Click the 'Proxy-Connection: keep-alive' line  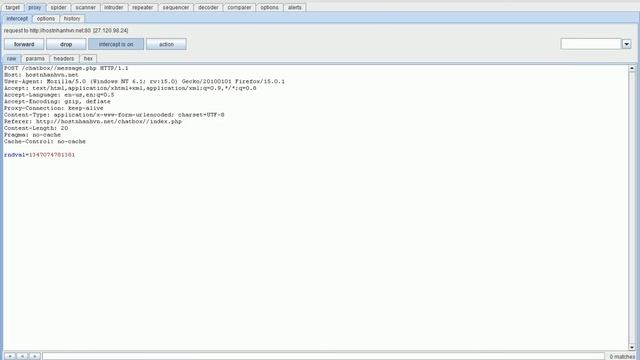point(54,108)
